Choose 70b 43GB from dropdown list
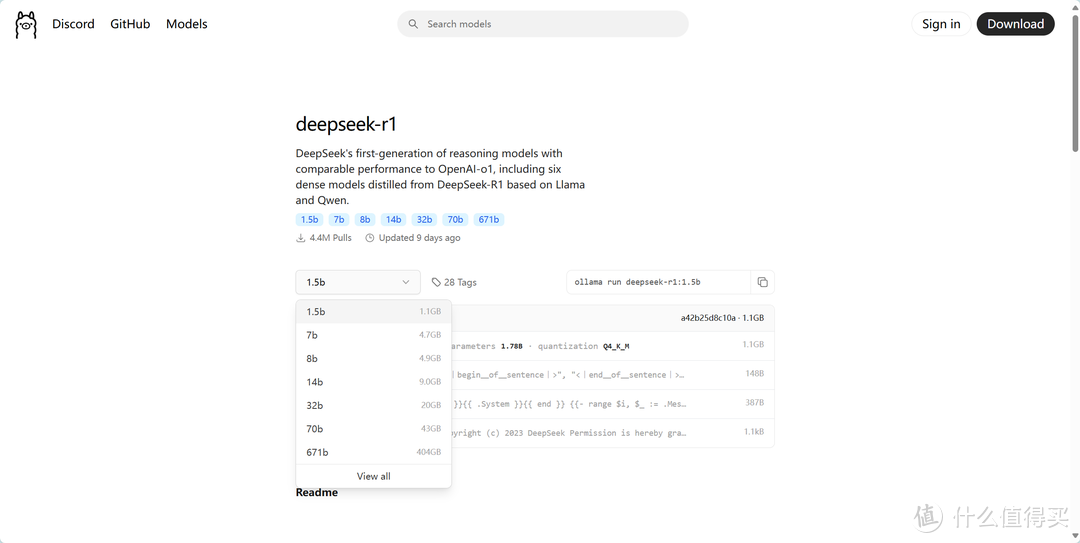 [373, 429]
